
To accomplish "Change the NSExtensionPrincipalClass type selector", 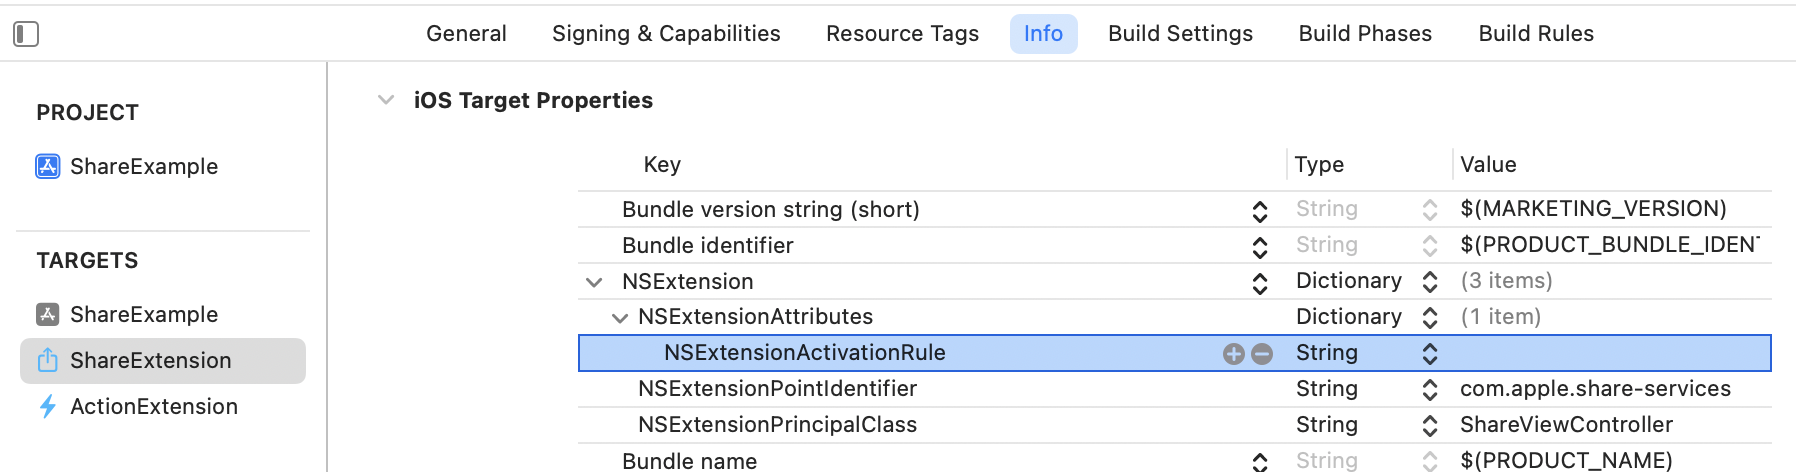I will pos(1430,425).
